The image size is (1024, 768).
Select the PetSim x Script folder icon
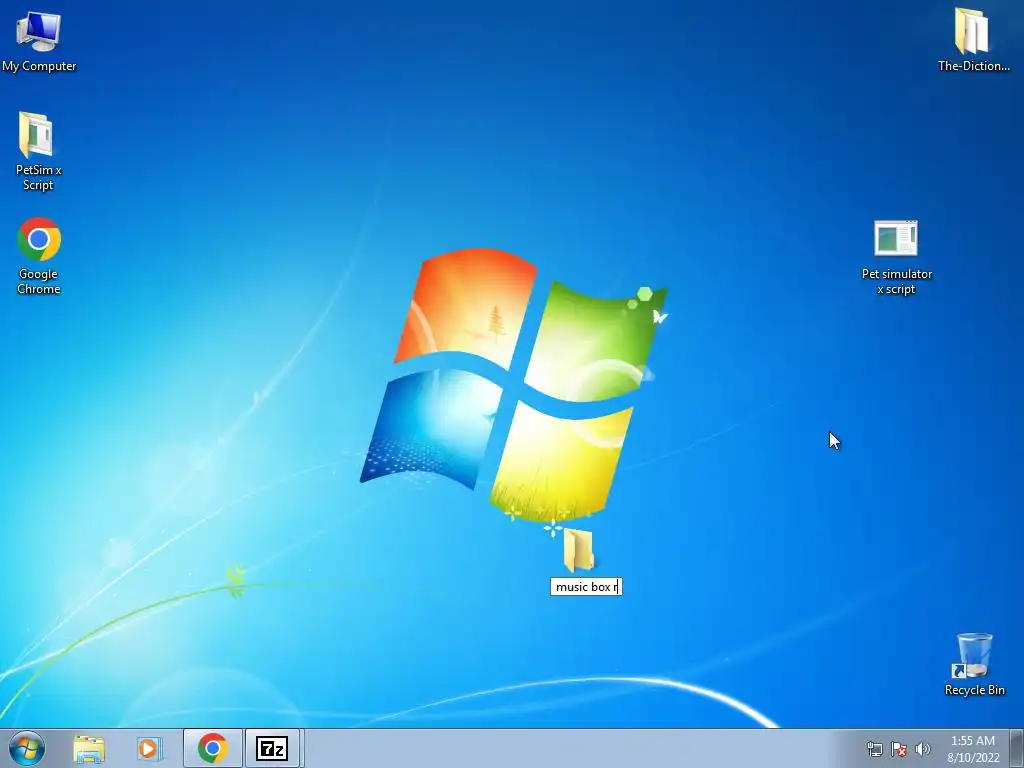[37, 135]
